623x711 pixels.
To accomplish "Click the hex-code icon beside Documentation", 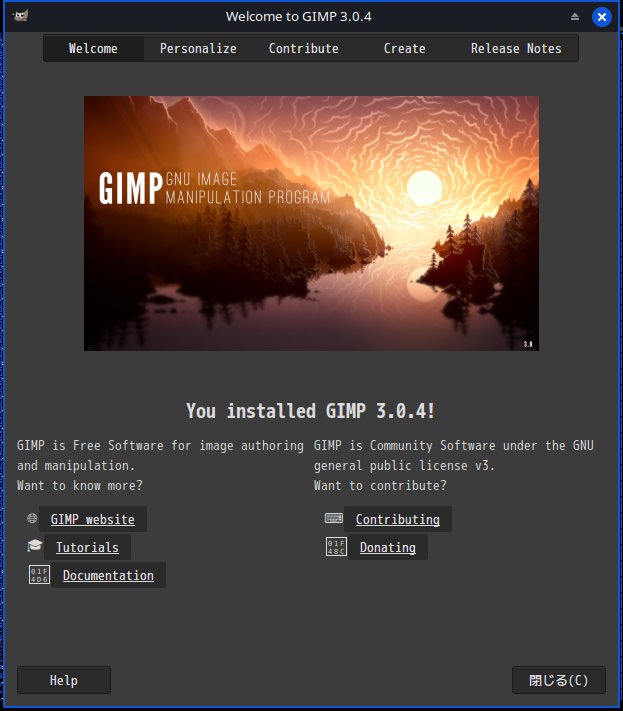I will 39,575.
